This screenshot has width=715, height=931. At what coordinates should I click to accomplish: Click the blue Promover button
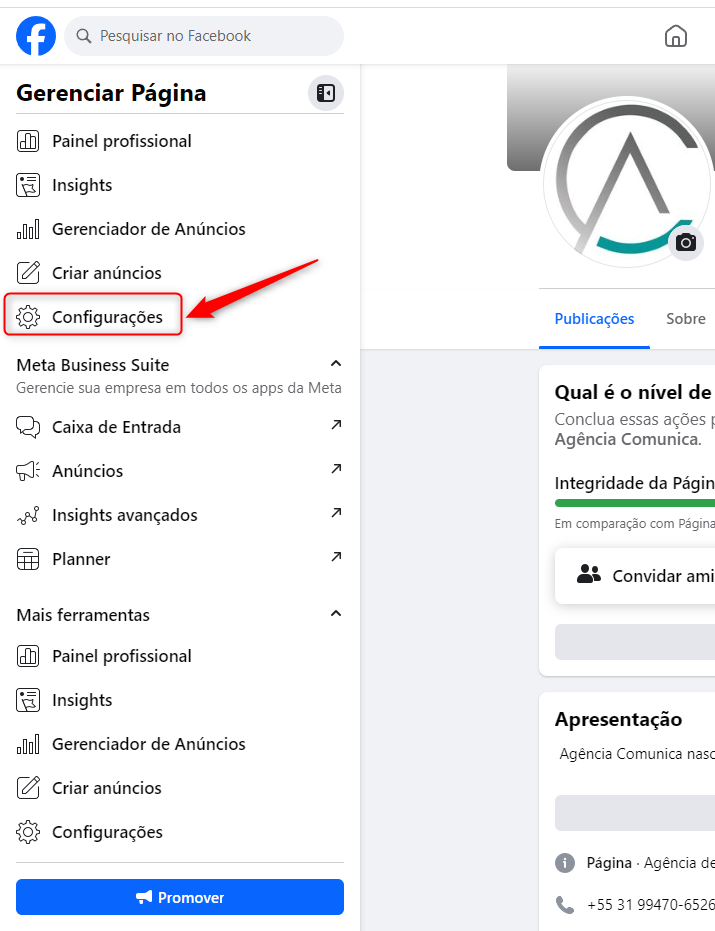pyautogui.click(x=180, y=897)
